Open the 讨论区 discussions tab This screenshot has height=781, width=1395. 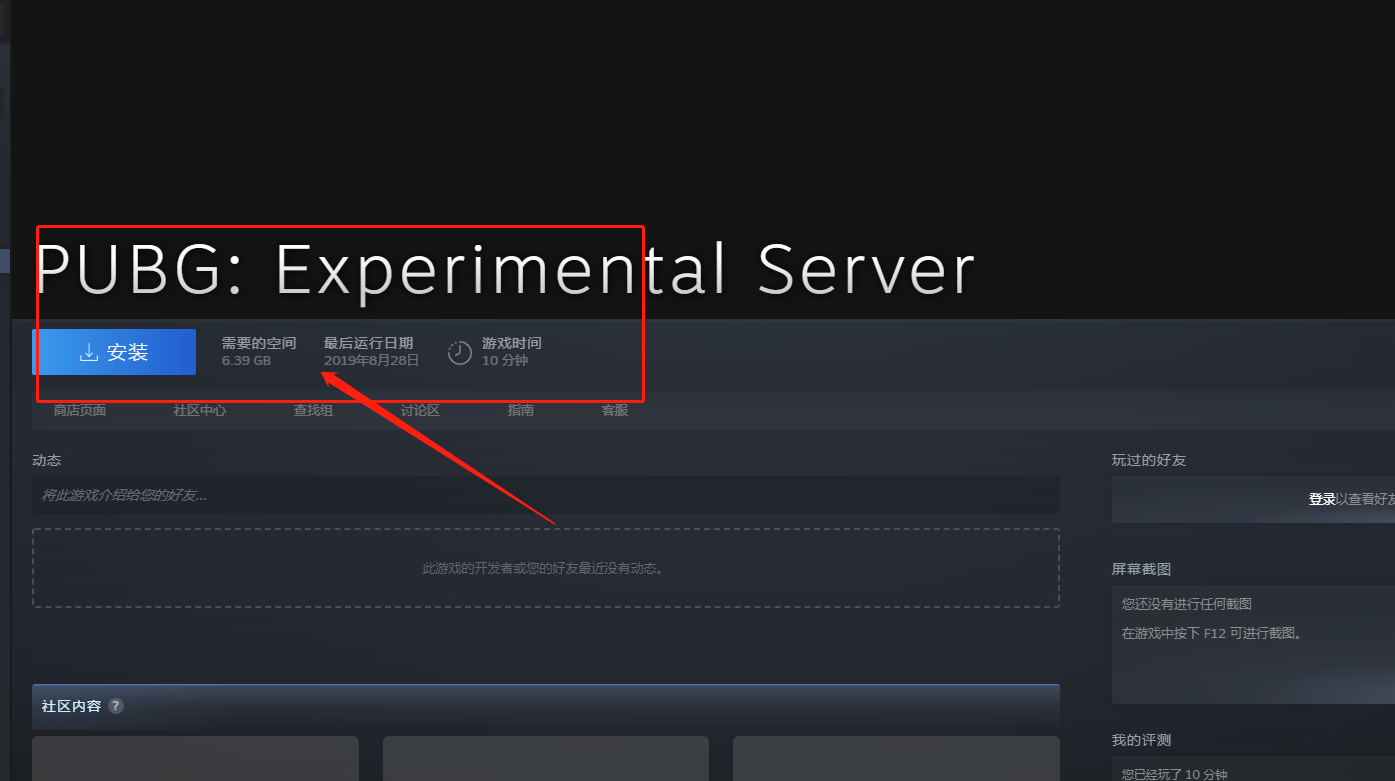(420, 410)
